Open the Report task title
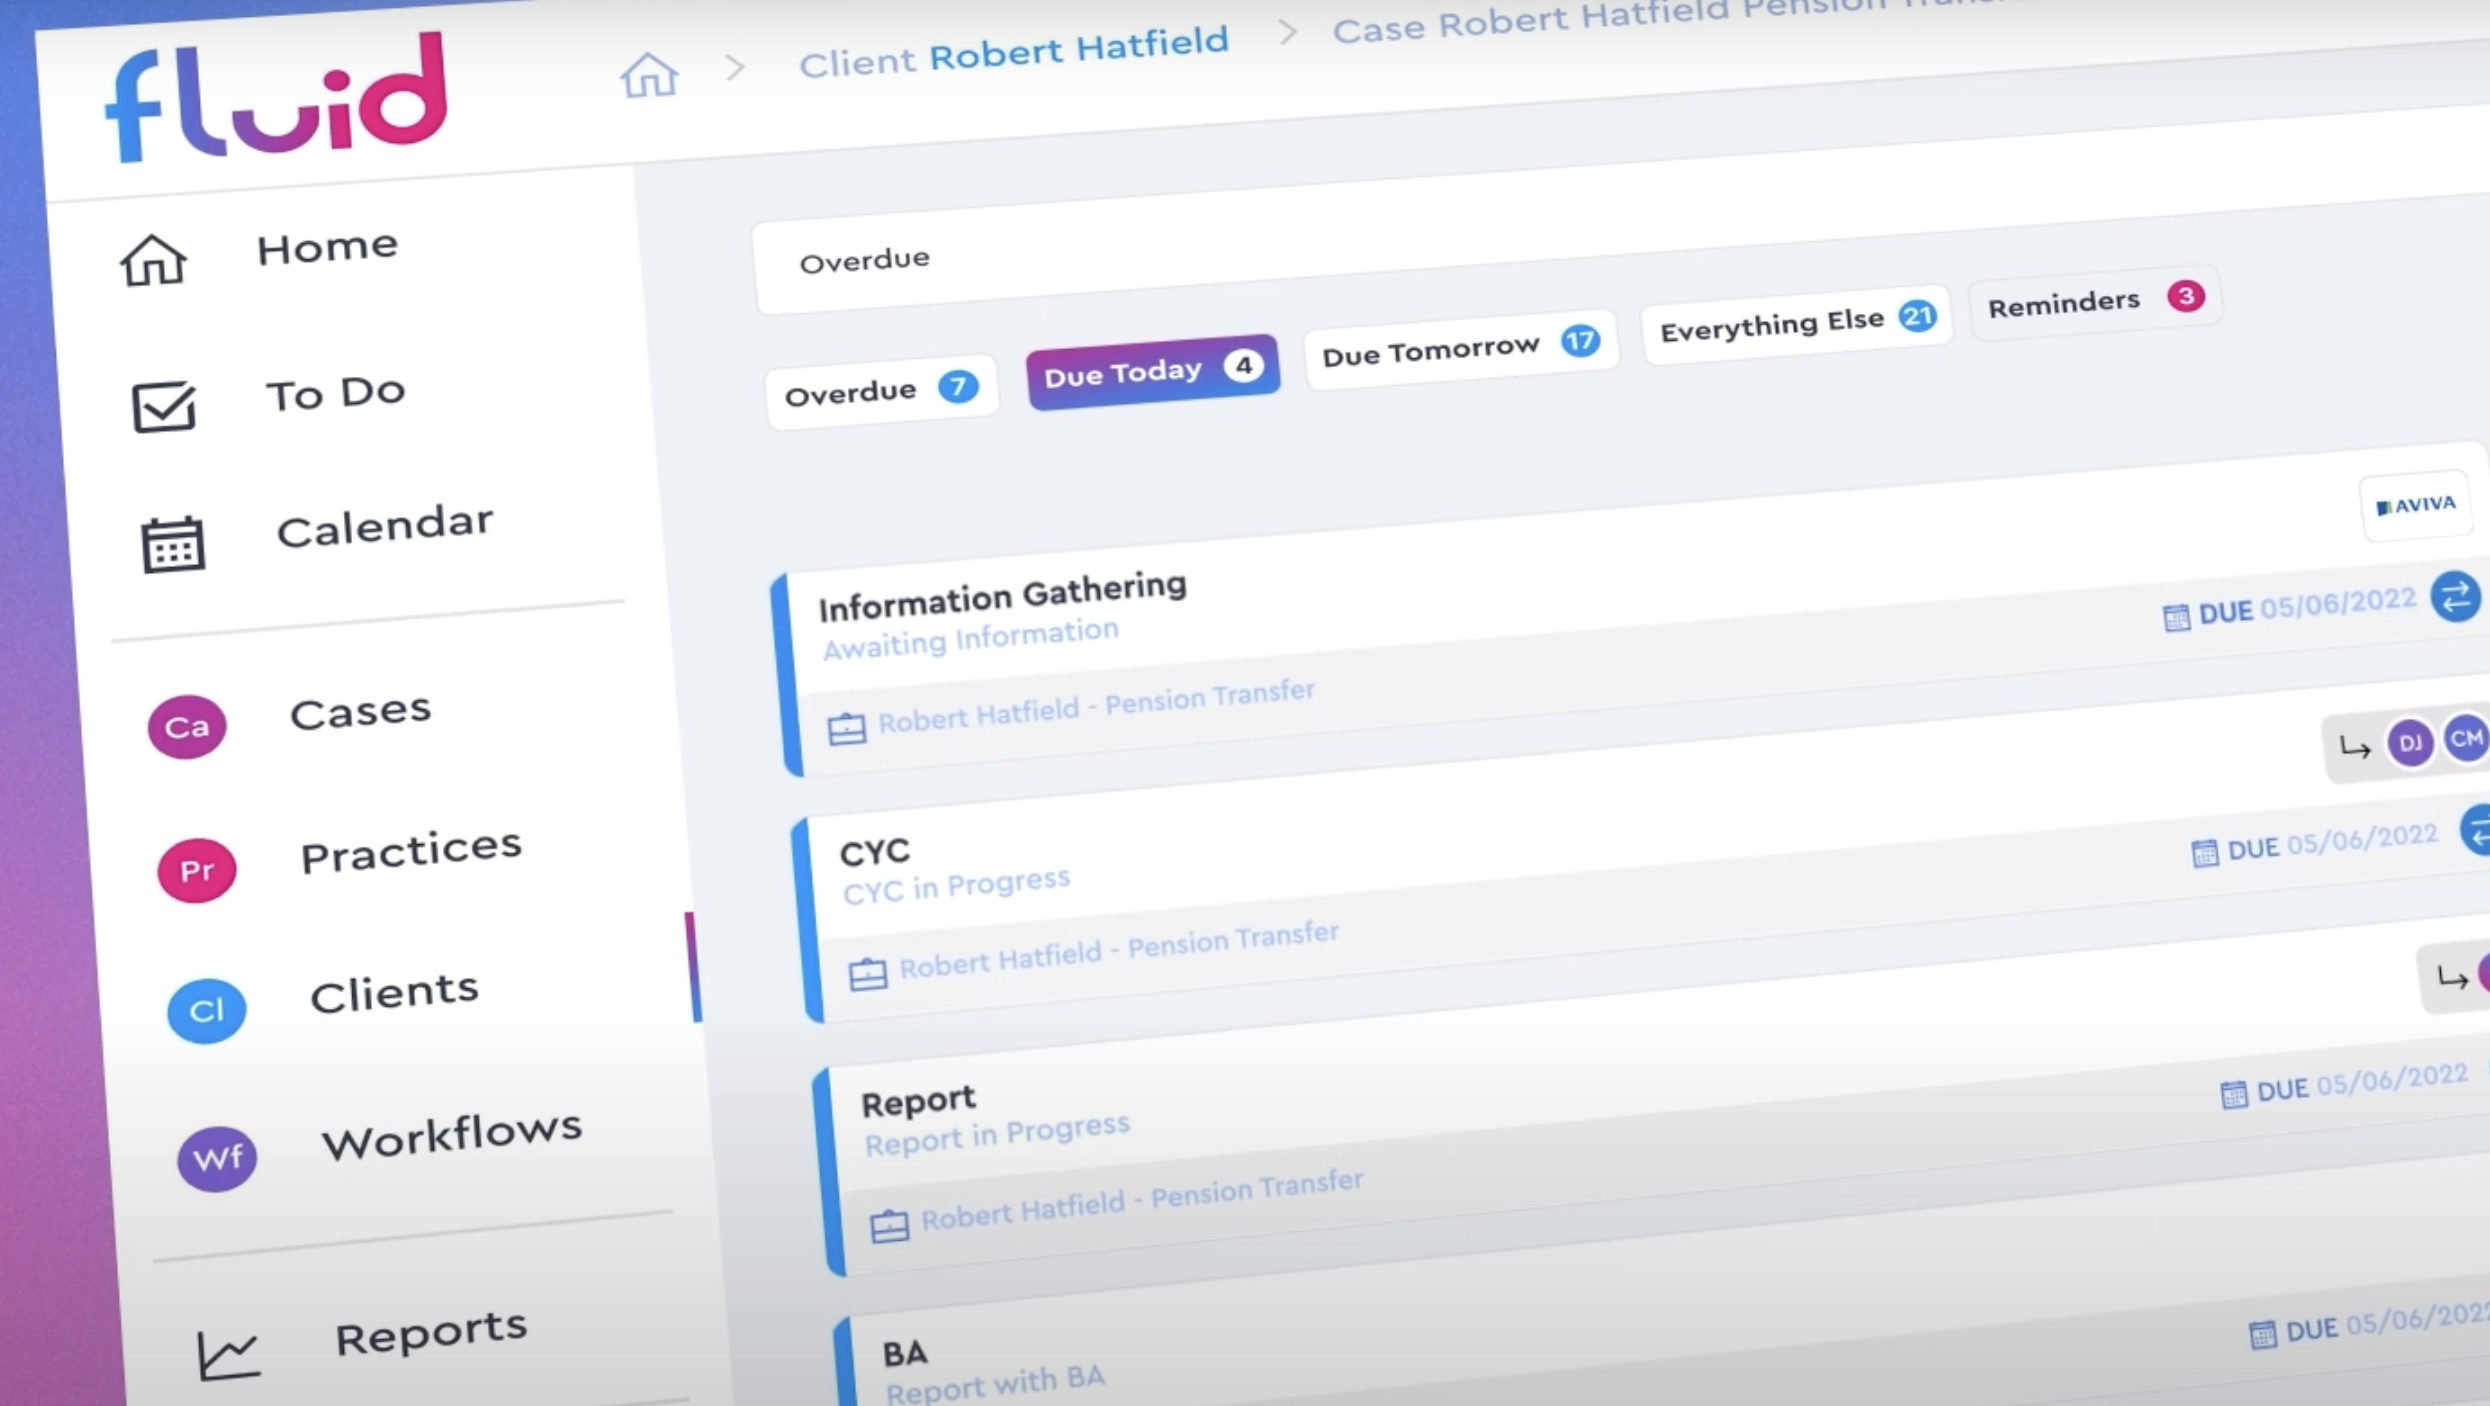Screen dimensions: 2490x1406 tap(918, 1102)
